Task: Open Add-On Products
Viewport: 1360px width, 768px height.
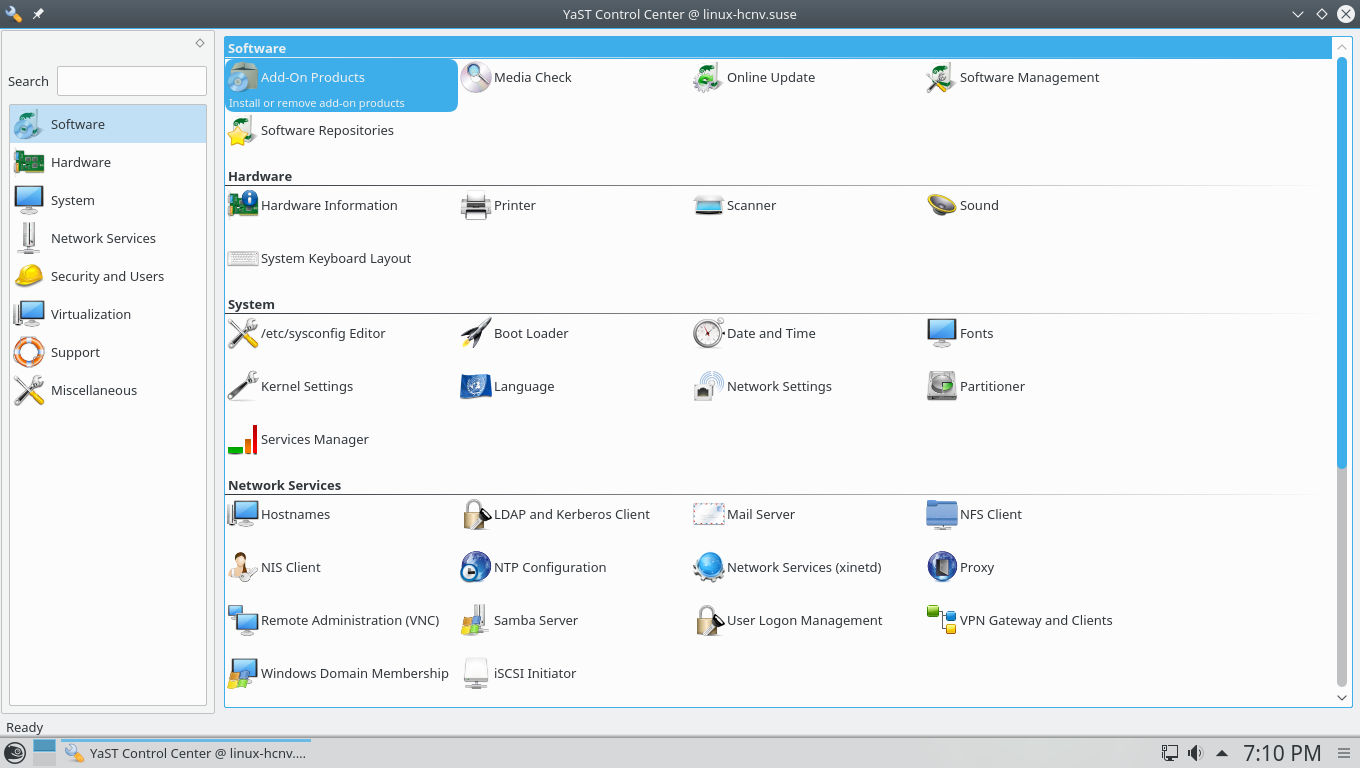Action: click(341, 85)
